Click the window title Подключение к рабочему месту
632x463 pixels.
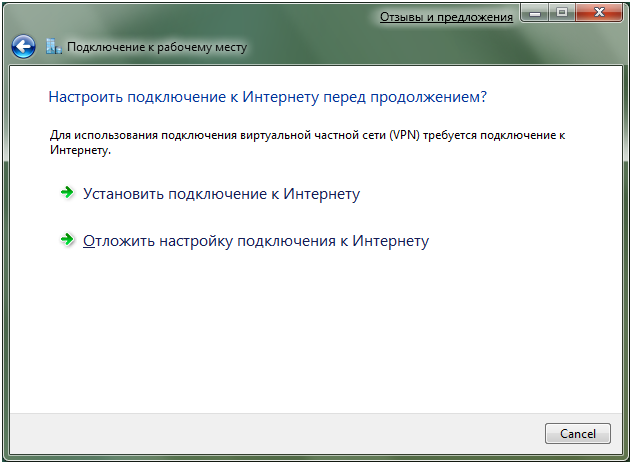[x=157, y=47]
